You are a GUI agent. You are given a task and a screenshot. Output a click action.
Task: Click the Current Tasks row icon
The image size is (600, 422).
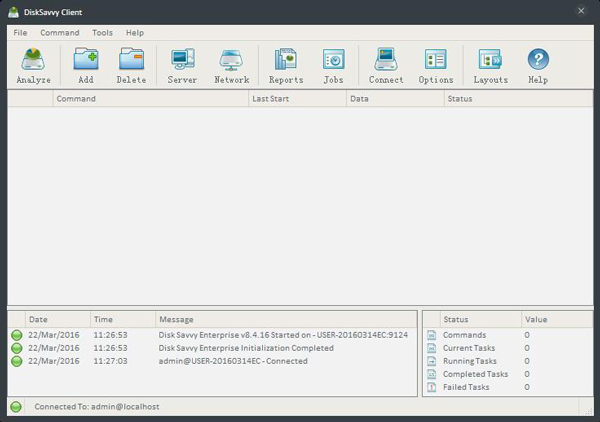click(432, 348)
